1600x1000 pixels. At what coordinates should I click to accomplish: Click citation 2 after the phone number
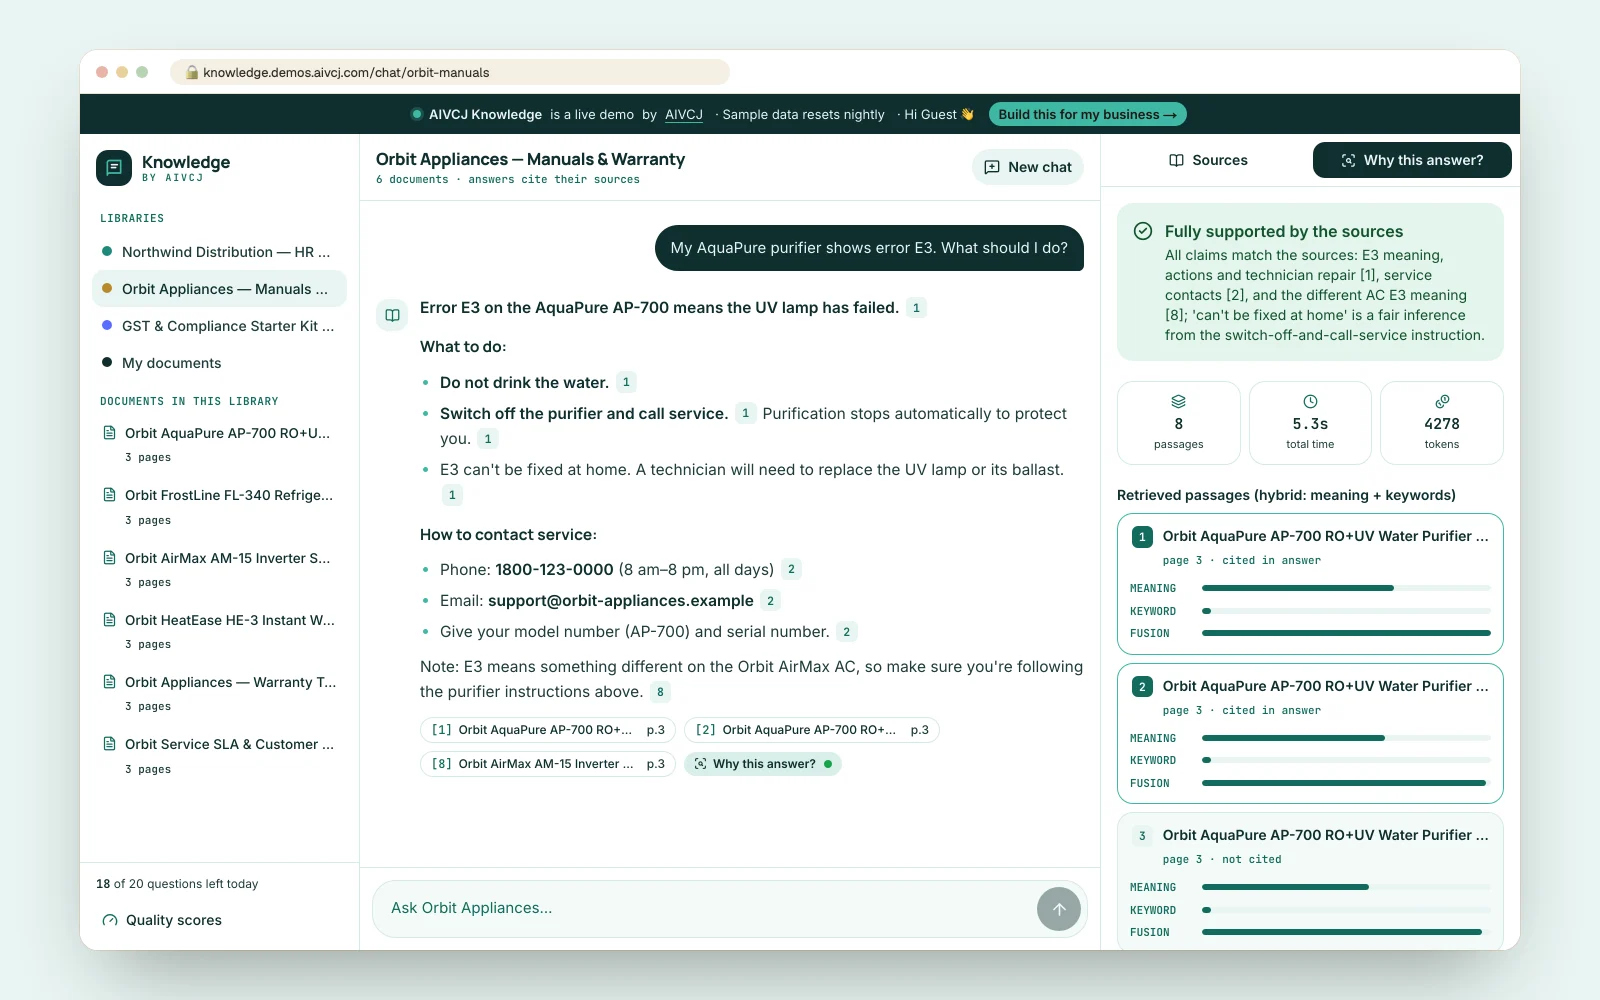coord(791,570)
